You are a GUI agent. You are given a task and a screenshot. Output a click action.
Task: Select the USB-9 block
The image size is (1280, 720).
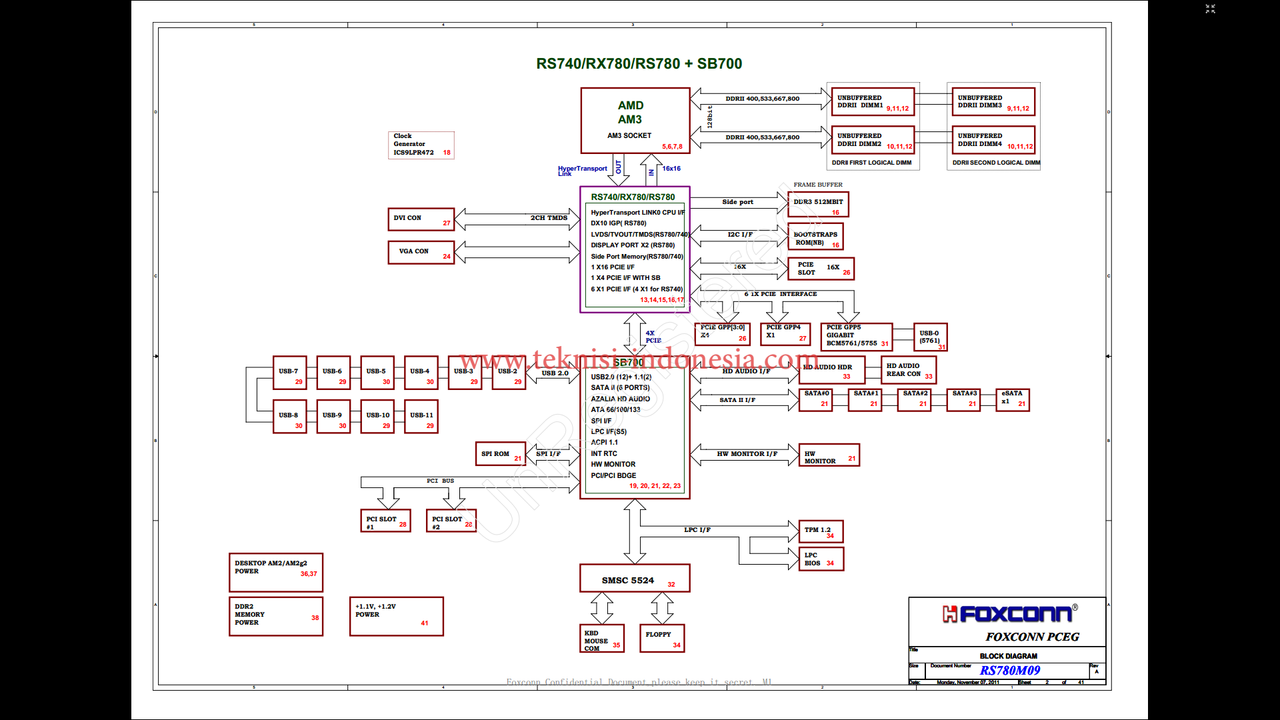(x=333, y=416)
